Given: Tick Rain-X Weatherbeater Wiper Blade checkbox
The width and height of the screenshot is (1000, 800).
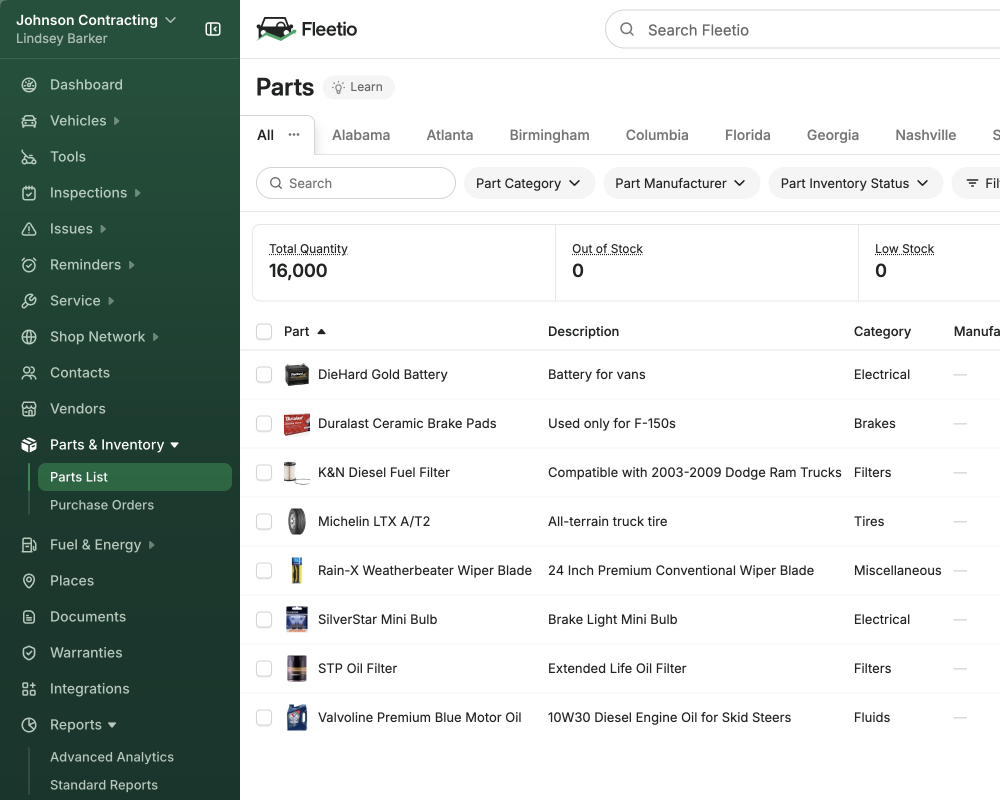Looking at the screenshot, I should (264, 570).
